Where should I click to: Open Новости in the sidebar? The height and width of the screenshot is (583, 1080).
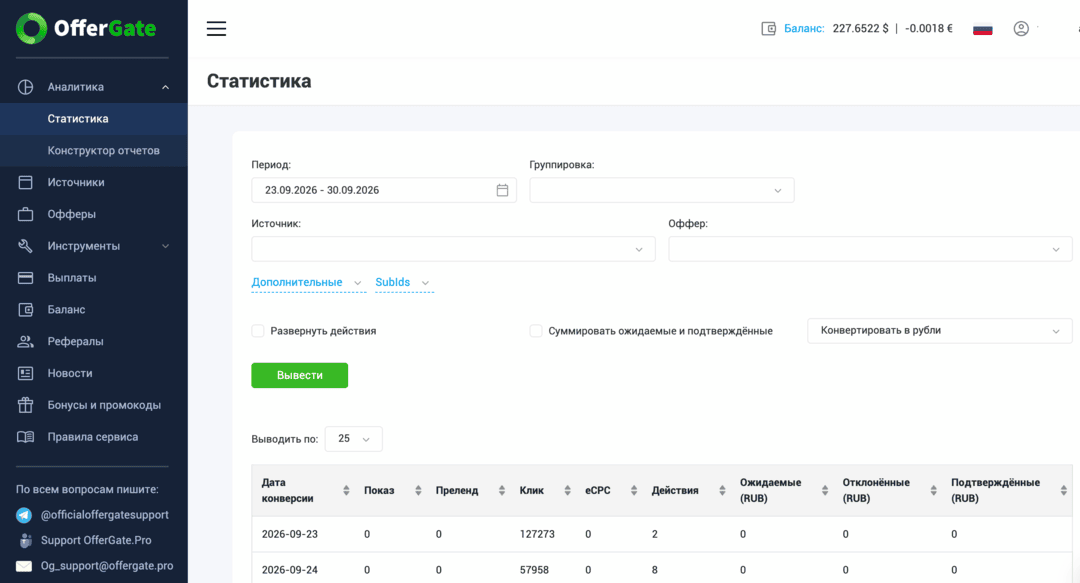[70, 373]
